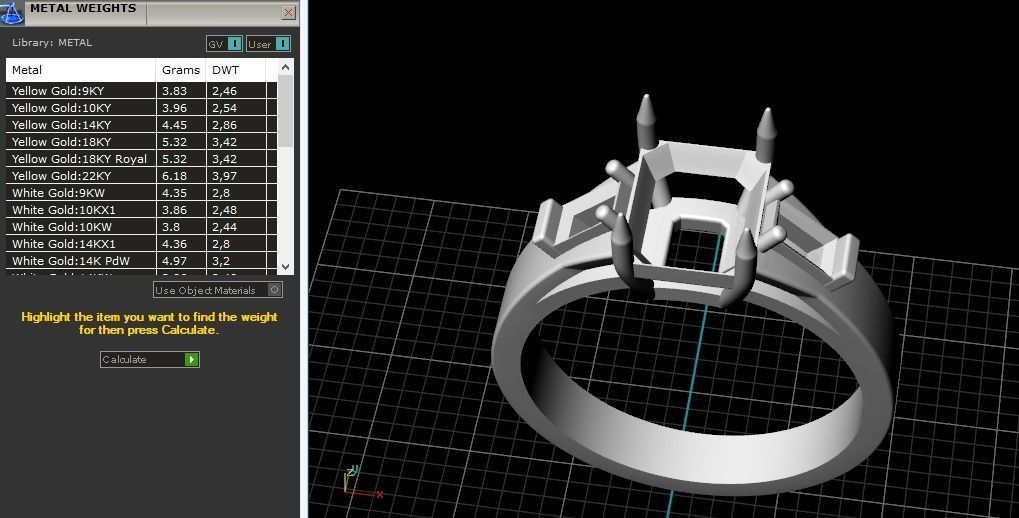Click the 2,44 DWT value
1019x518 pixels.
pyautogui.click(x=224, y=227)
